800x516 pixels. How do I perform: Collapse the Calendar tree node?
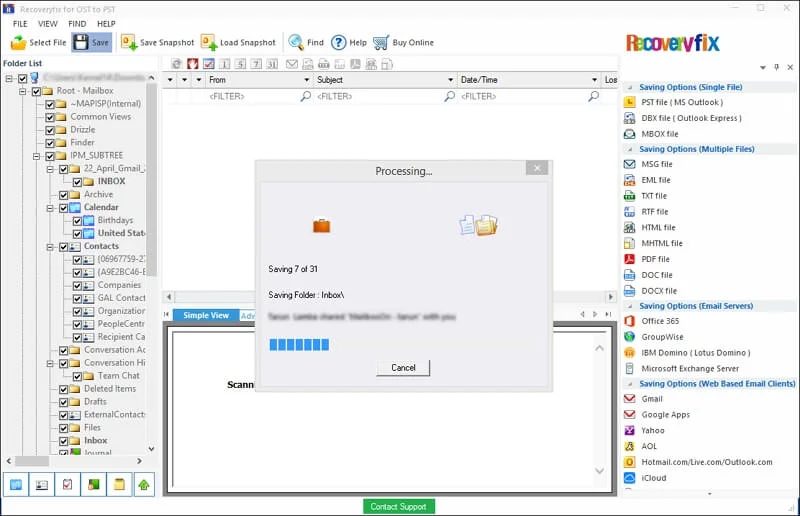50,208
